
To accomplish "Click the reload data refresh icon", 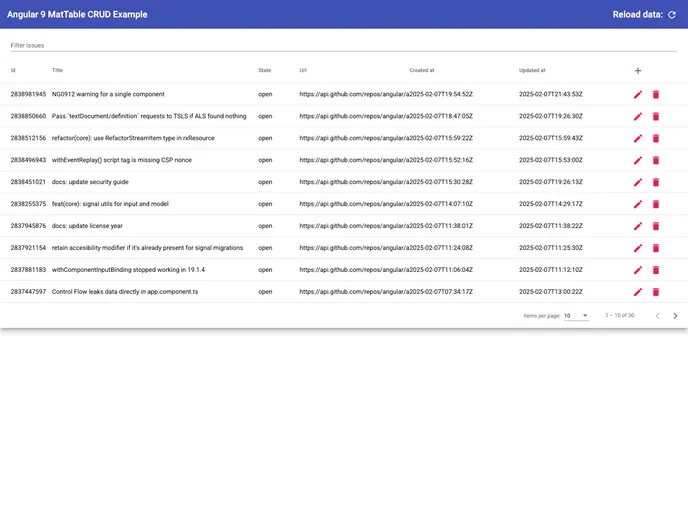I will 672,15.
